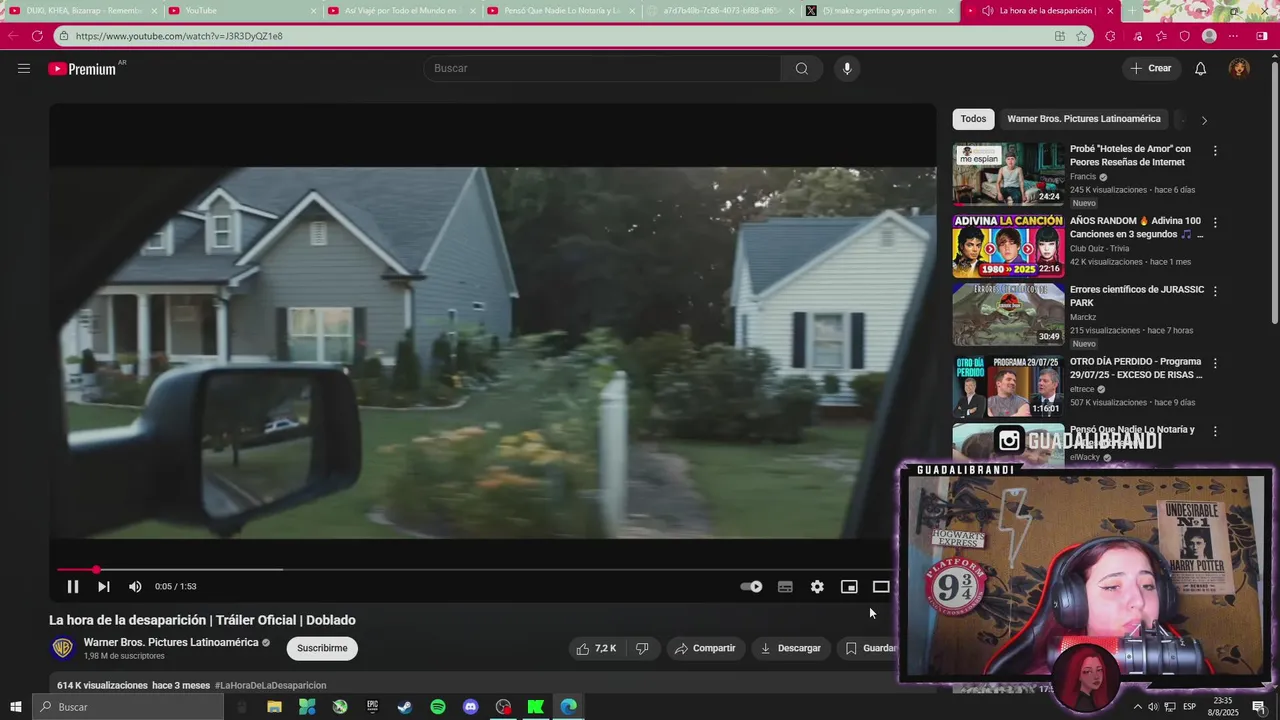Switch to Así Viajé por Todo el Mundo tab
1280x720 pixels.
pyautogui.click(x=403, y=11)
